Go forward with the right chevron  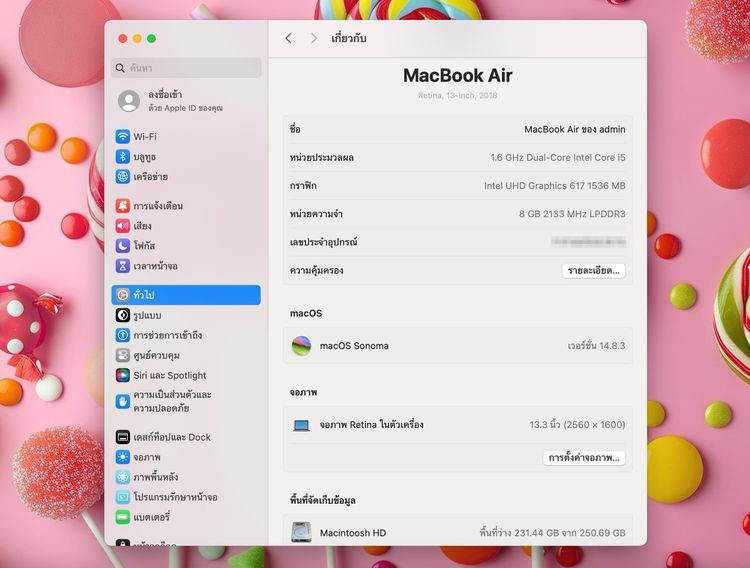(314, 38)
